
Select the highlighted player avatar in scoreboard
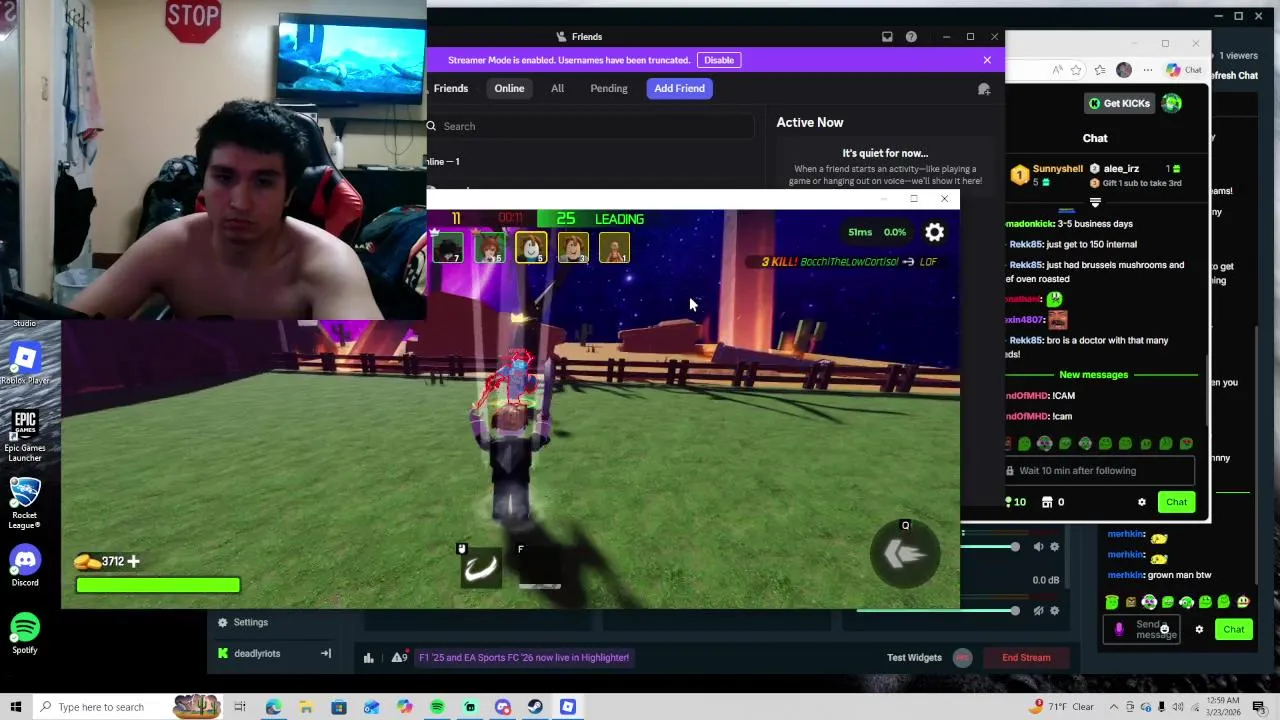click(x=531, y=247)
